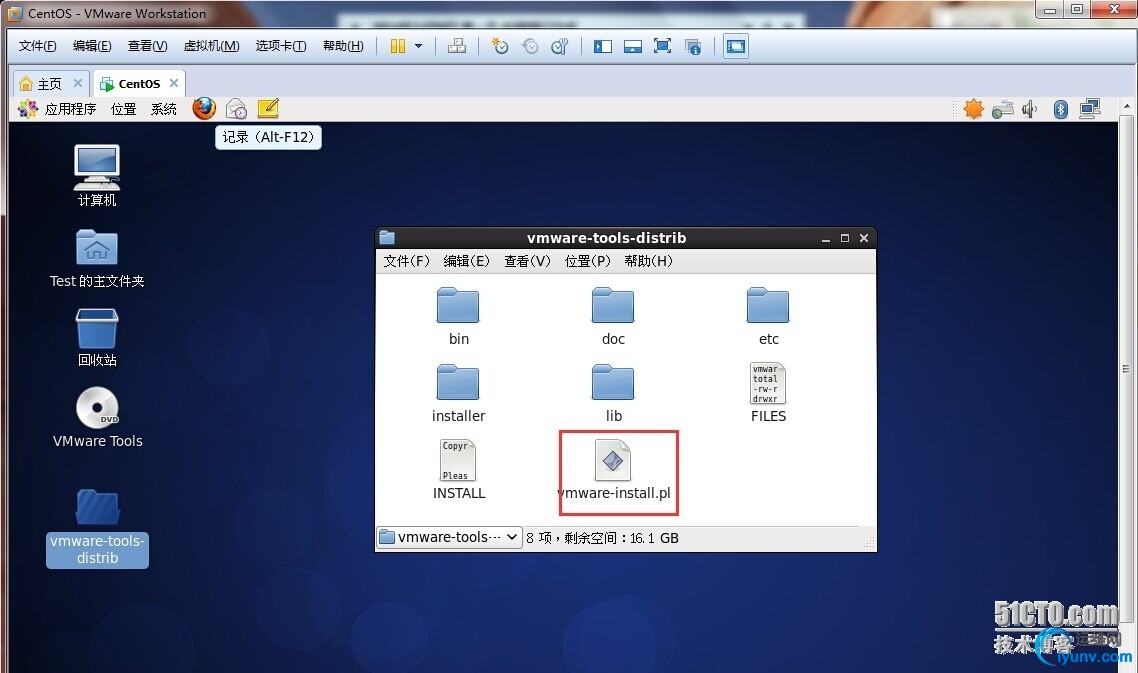Select the lib folder
This screenshot has height=673, width=1138.
613,393
